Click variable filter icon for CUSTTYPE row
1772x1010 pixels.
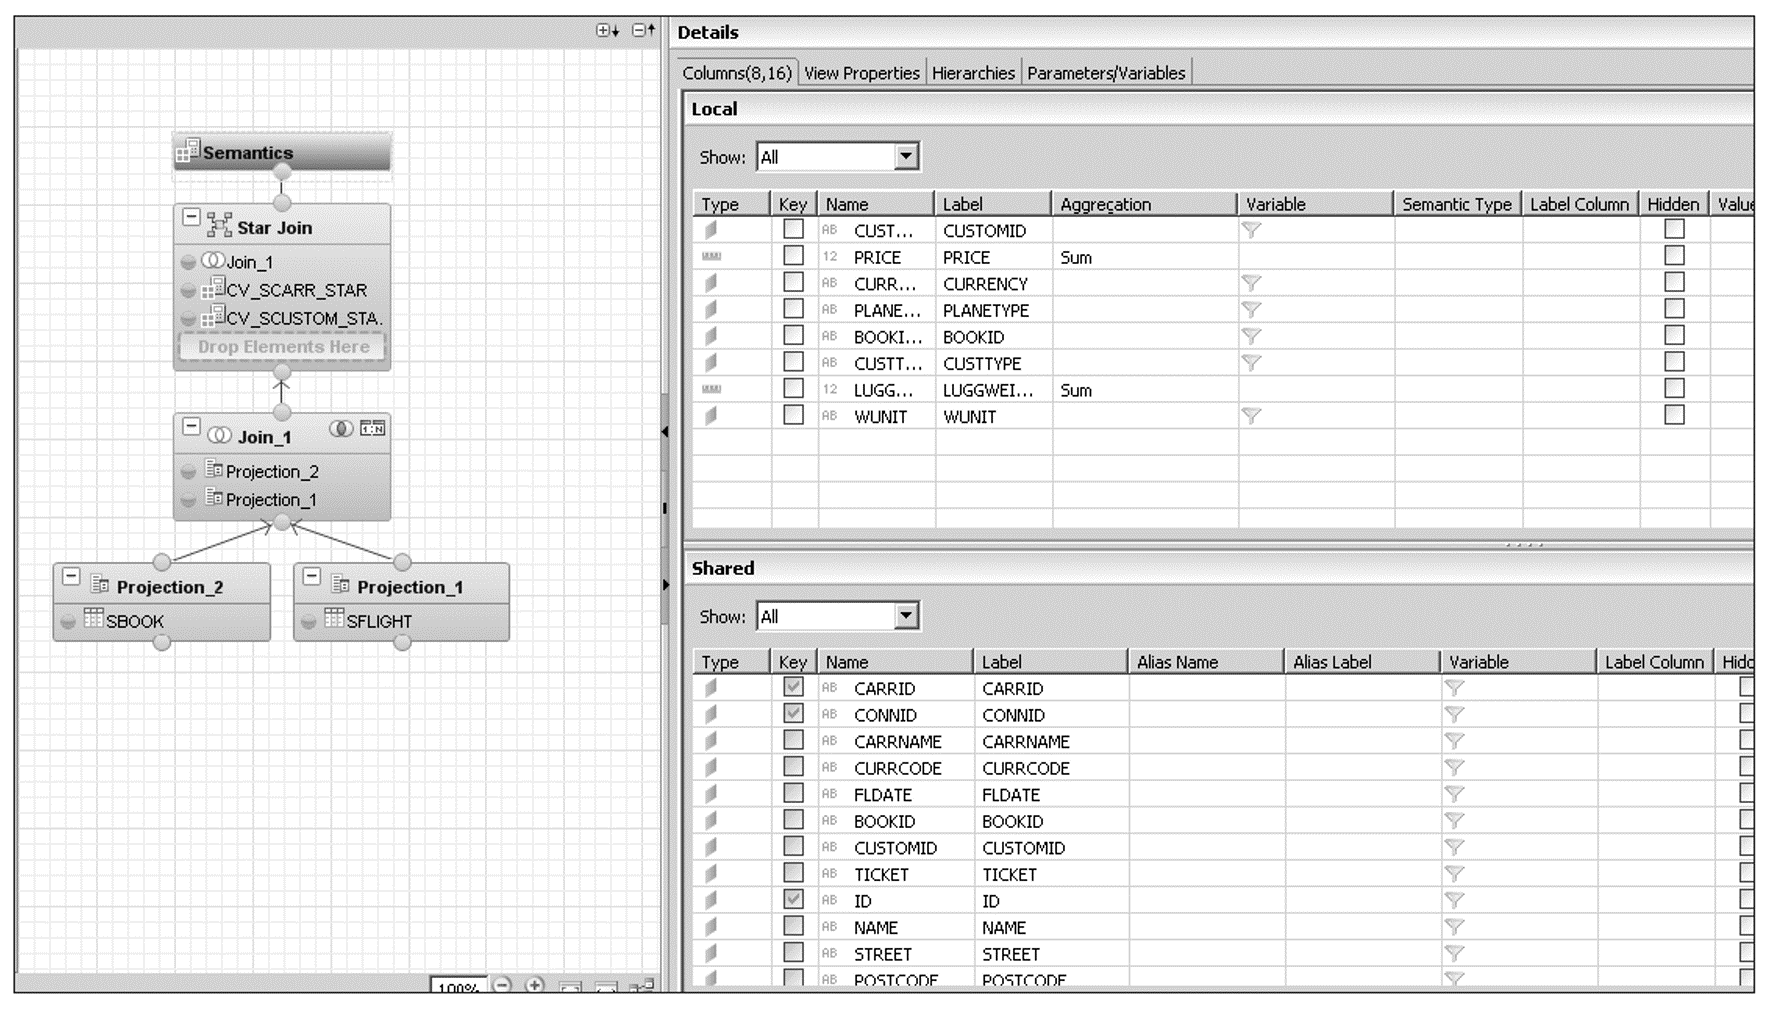pos(1251,363)
